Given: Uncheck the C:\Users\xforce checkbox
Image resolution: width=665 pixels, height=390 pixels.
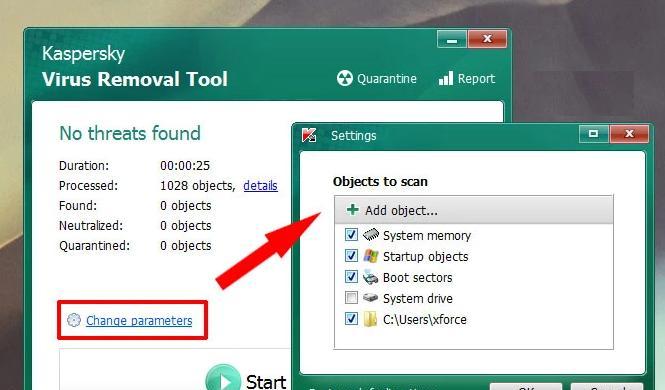Looking at the screenshot, I should click(x=351, y=318).
